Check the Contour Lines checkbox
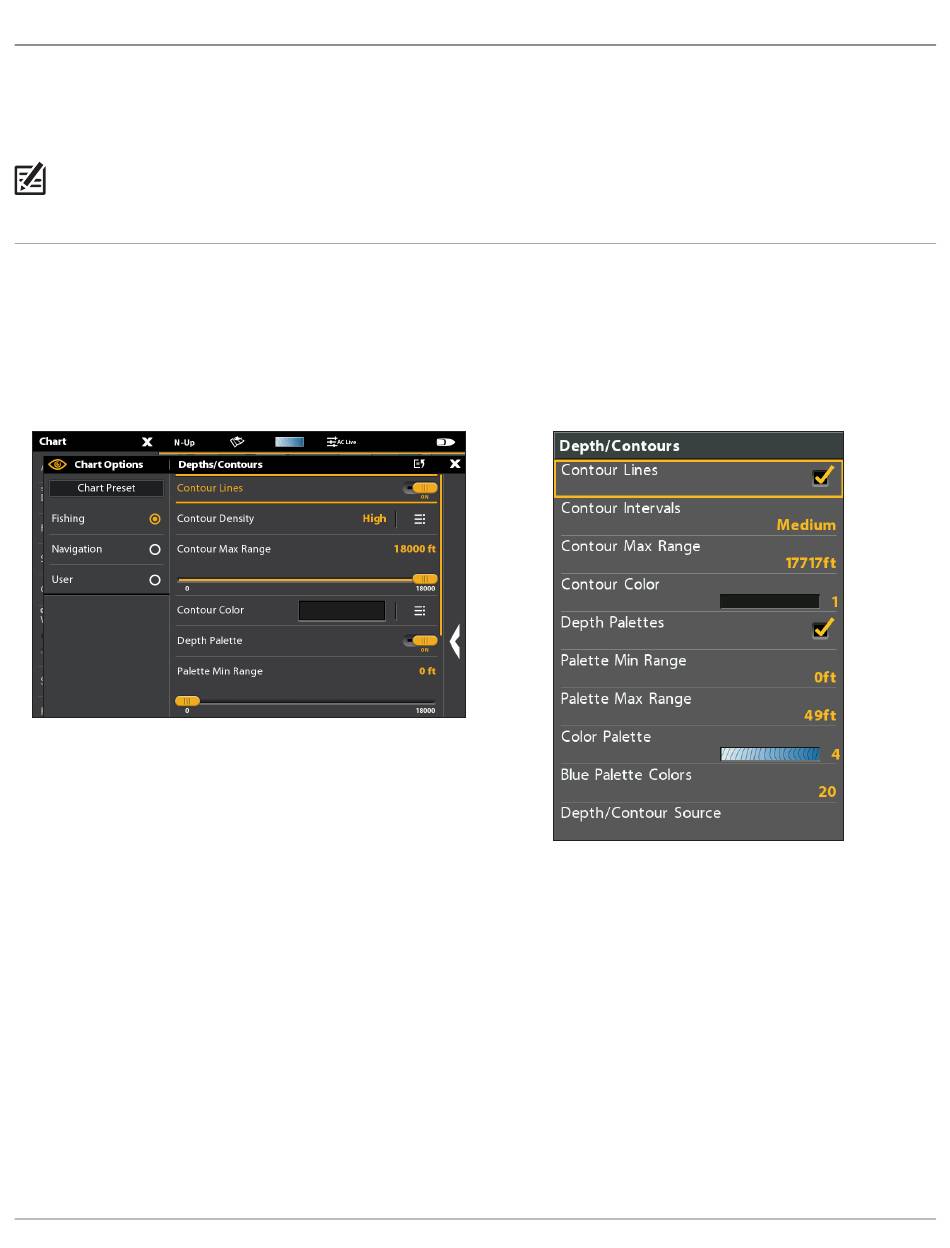Image resolution: width=950 pixels, height=1248 pixels. click(822, 478)
